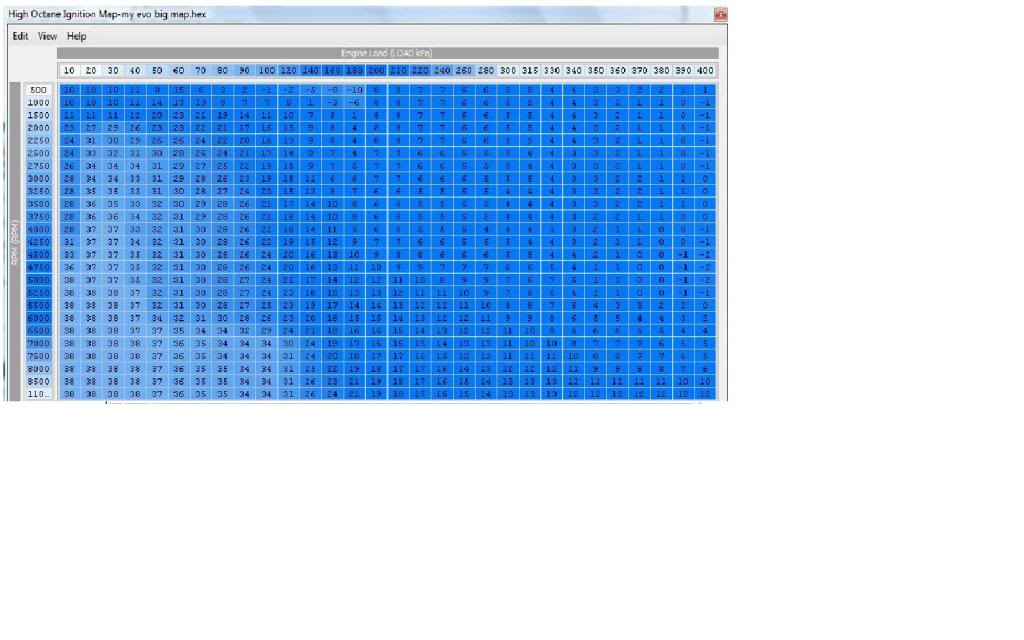The image size is (1024, 640).
Task: Click the -6 cell in the 1000 RPM row
Action: point(354,103)
